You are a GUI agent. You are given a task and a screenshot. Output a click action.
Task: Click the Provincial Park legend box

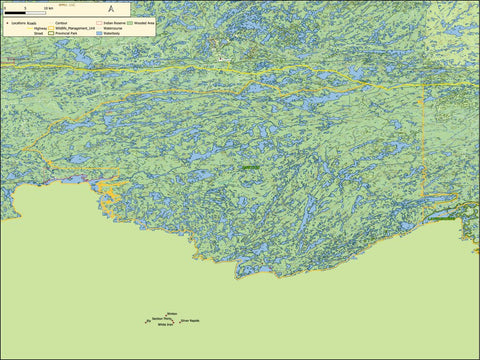(51, 33)
